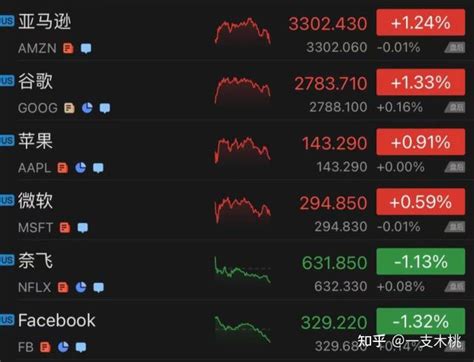474x362 pixels.
Task: Click the AAPL pie chart icon
Action: tap(80, 168)
